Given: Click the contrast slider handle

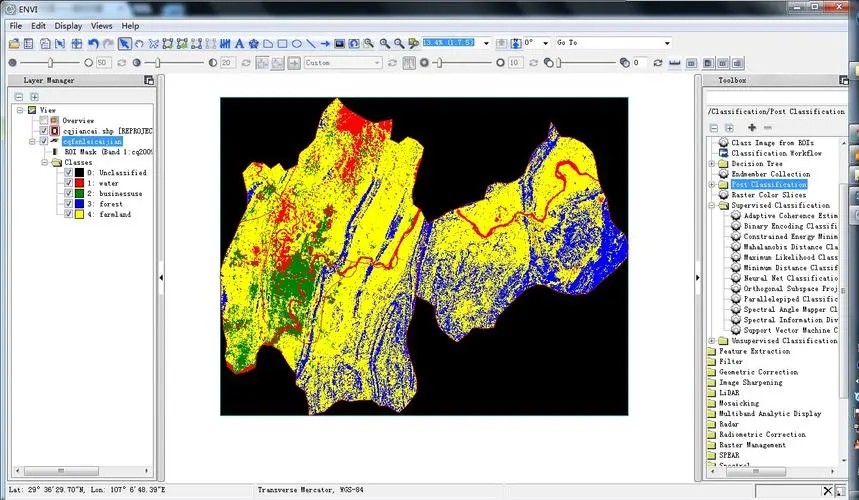Looking at the screenshot, I should (158, 63).
